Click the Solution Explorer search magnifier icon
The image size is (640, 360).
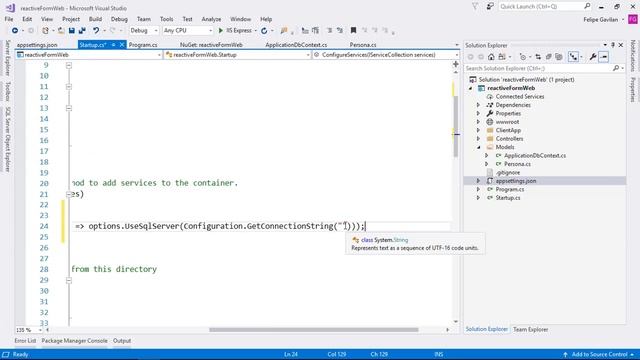616,68
